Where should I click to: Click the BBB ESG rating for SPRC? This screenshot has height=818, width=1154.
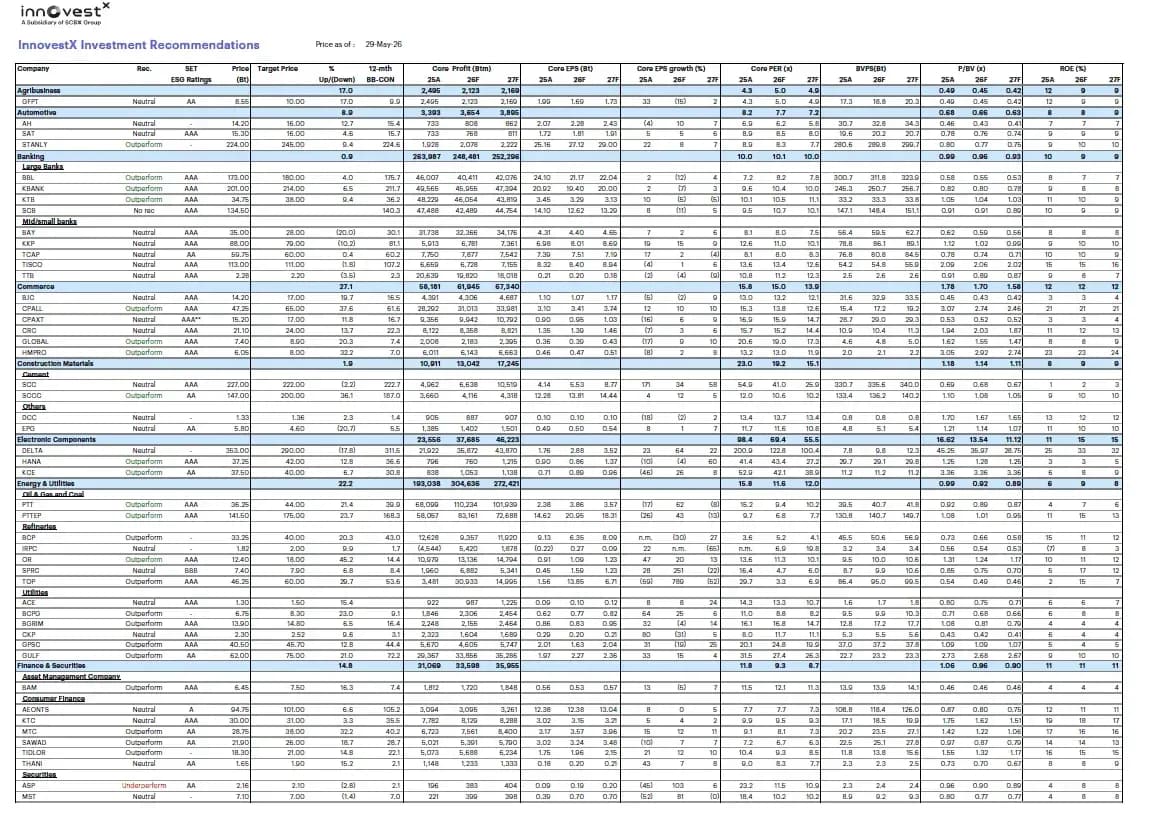click(x=191, y=571)
